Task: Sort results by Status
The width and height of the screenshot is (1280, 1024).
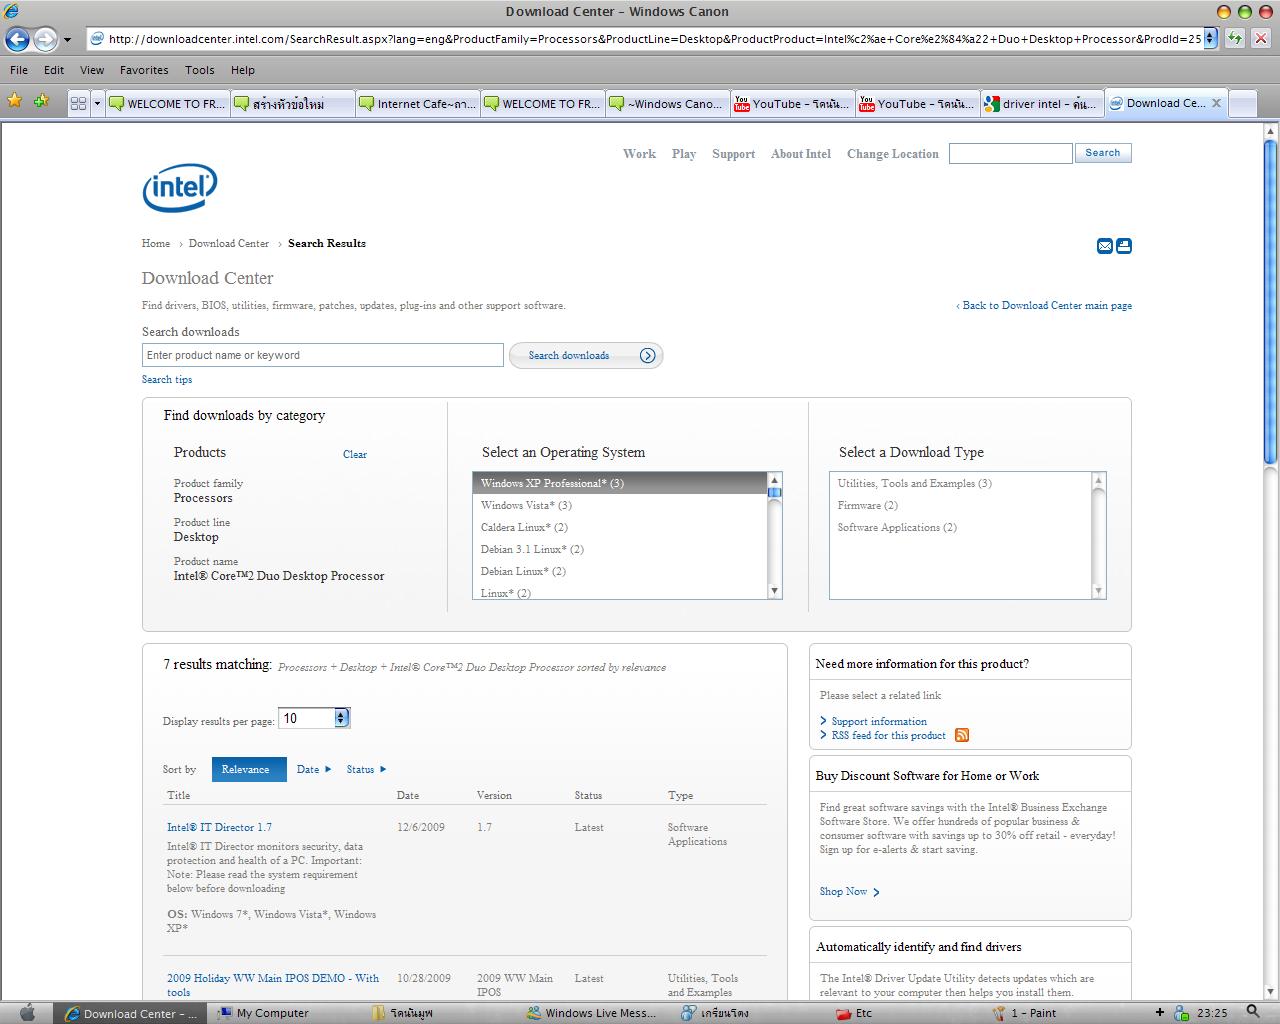Action: point(366,769)
